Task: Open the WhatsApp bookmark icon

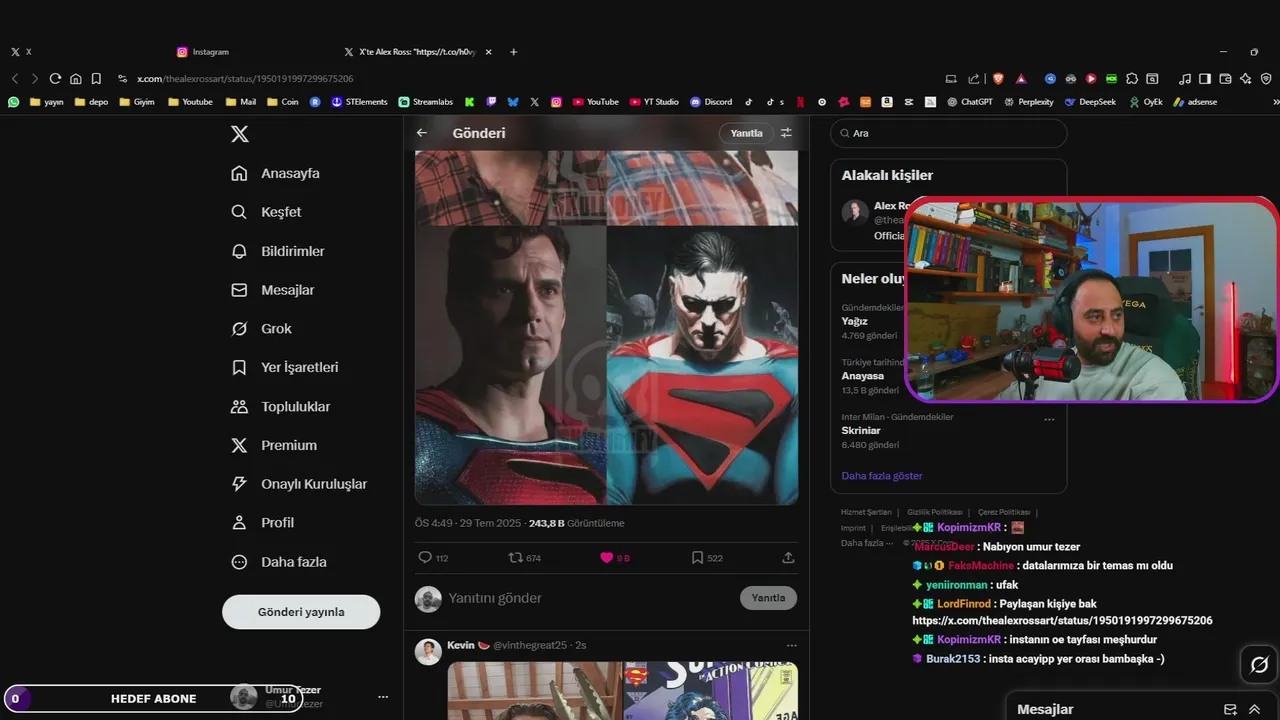Action: pyautogui.click(x=13, y=102)
